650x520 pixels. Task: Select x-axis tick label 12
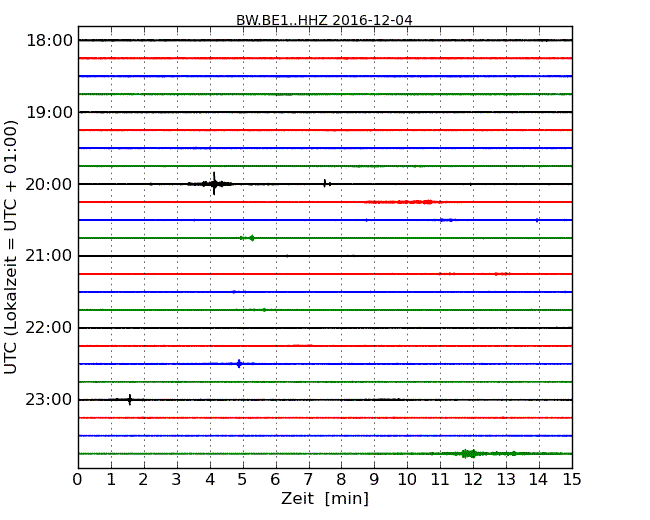pyautogui.click(x=473, y=480)
